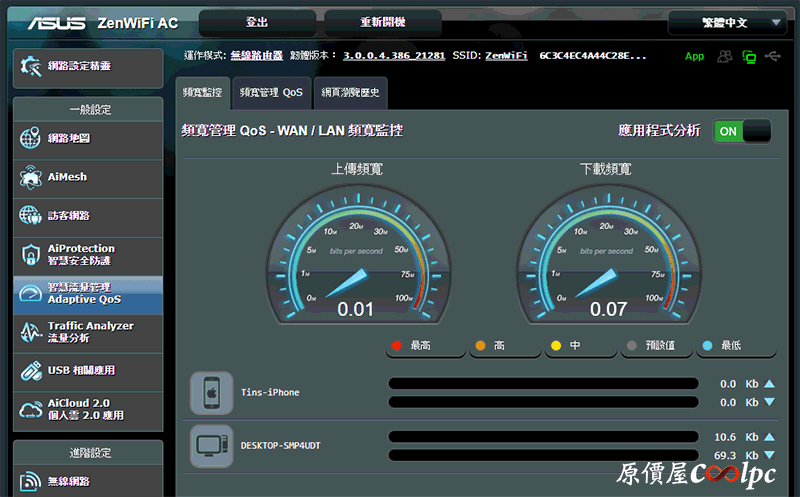
Task: Click Tins-iPhone upload arrow icon
Action: (770, 384)
